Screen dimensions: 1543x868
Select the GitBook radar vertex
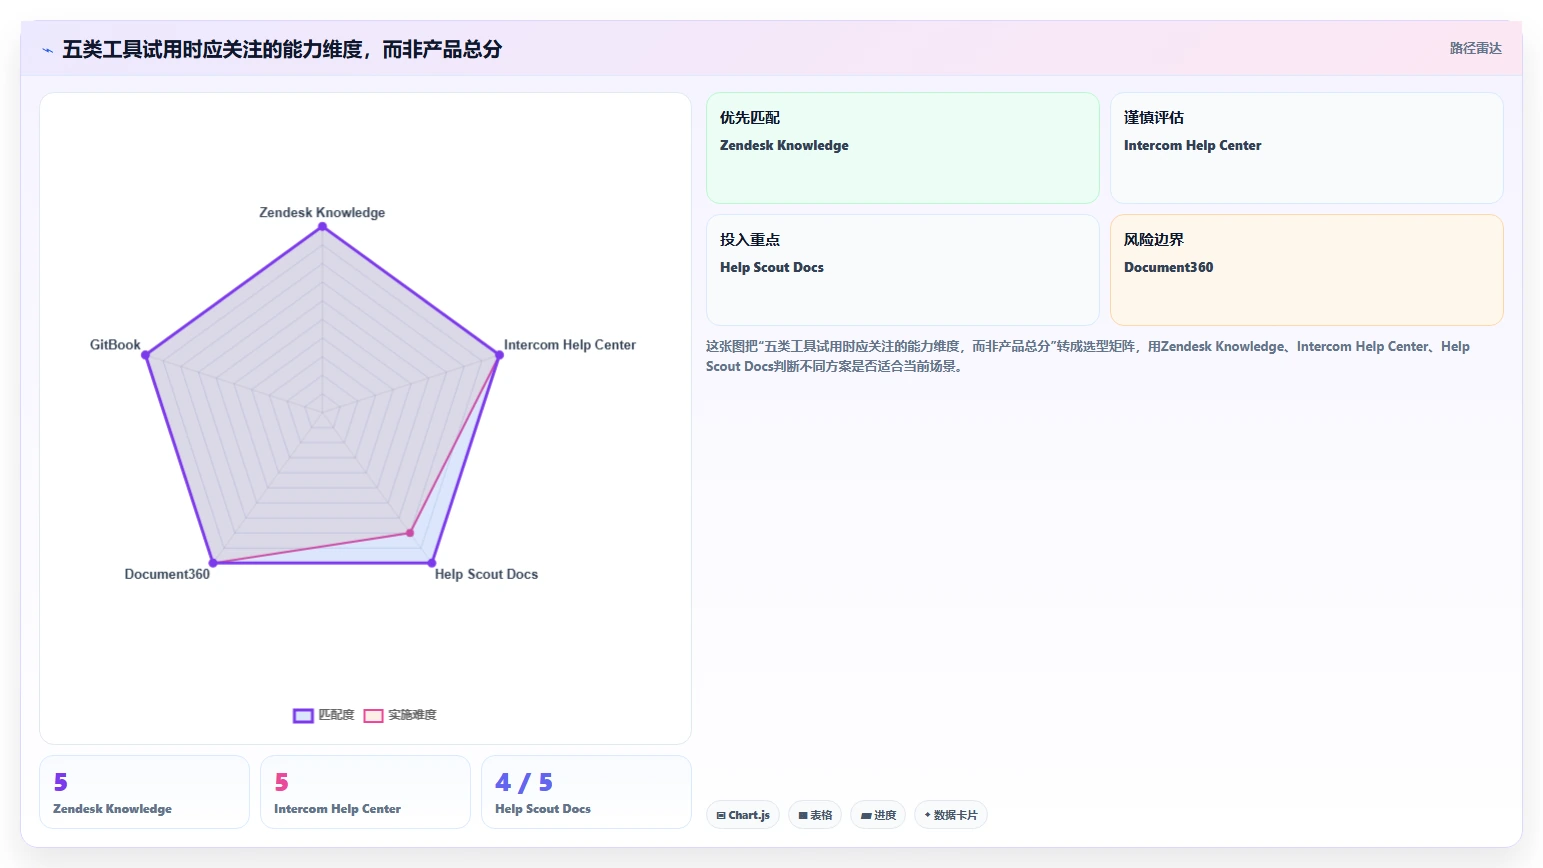coord(146,355)
